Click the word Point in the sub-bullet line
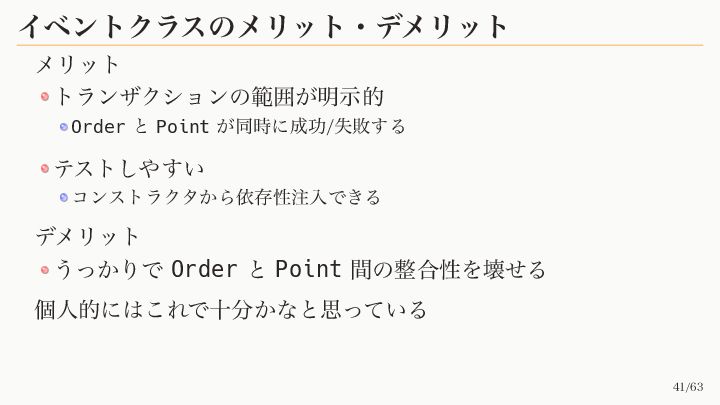This screenshot has height=405, width=720. coord(183,127)
